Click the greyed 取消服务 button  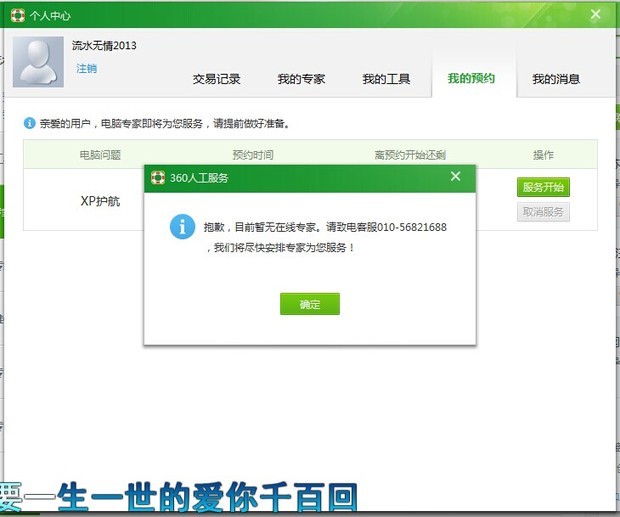pyautogui.click(x=543, y=212)
